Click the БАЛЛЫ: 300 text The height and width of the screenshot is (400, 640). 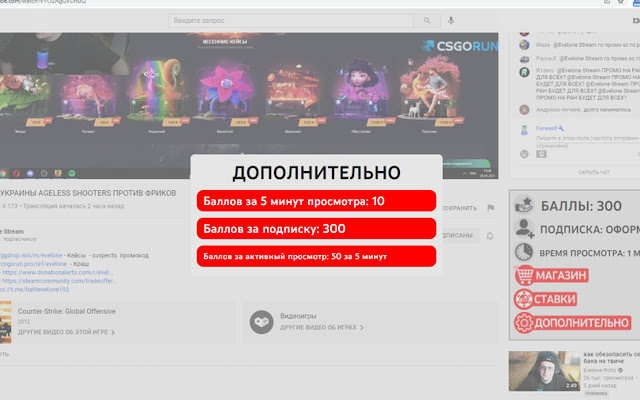coord(581,206)
